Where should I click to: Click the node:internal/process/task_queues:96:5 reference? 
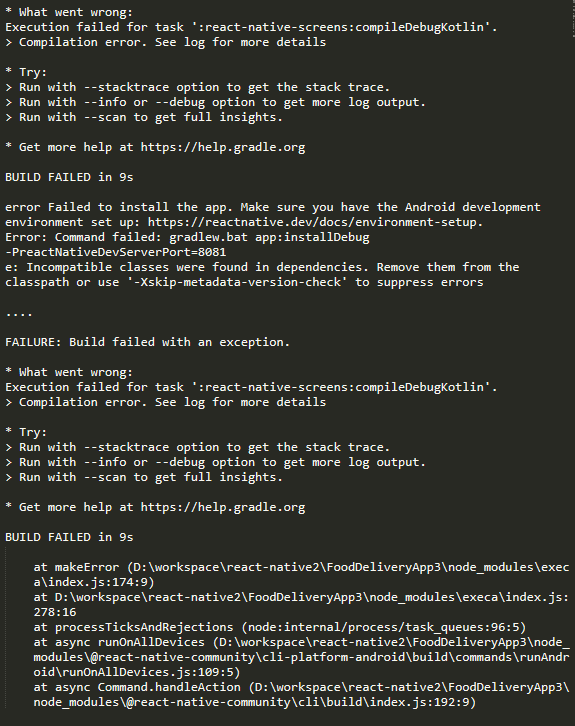pyautogui.click(x=383, y=627)
